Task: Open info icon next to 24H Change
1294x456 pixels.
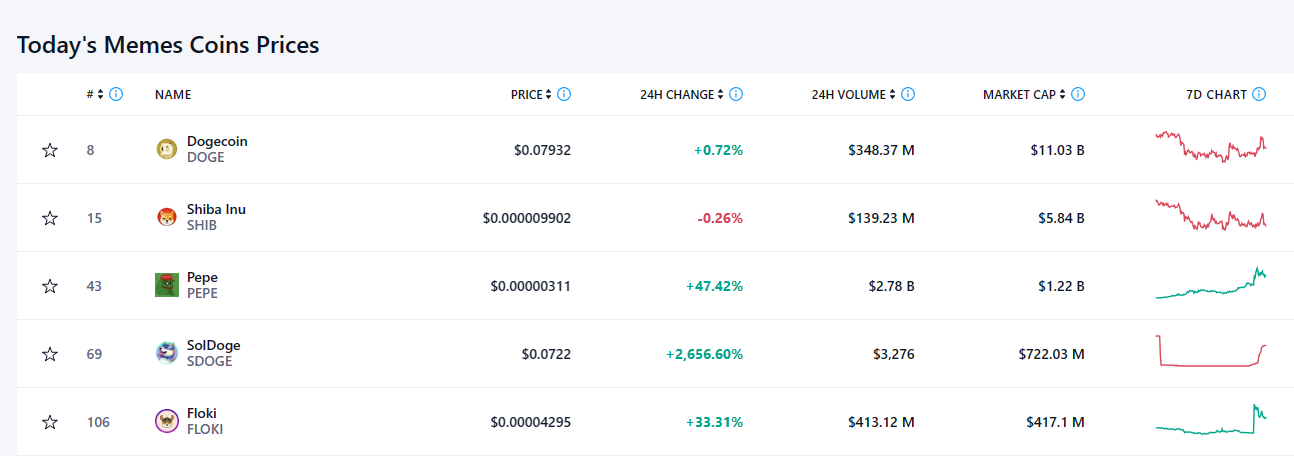Action: coord(736,95)
